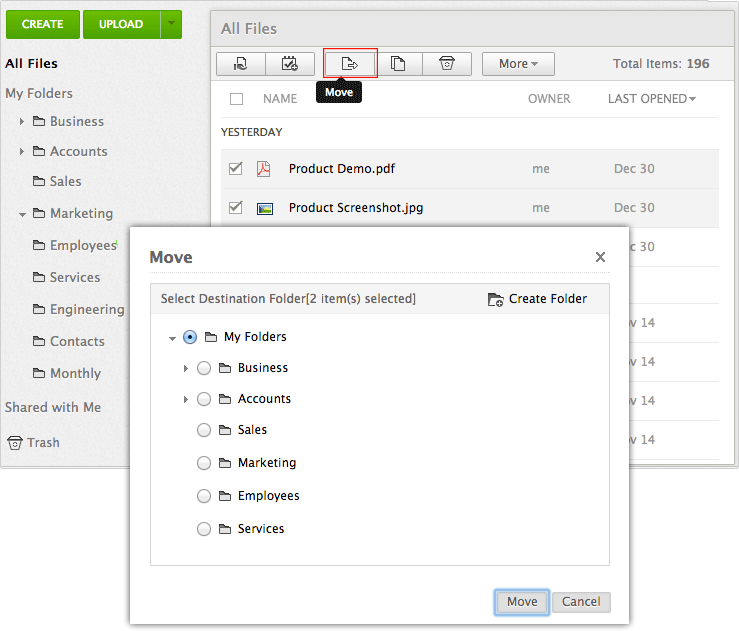Click Sales folder icon in sidebar
The height and width of the screenshot is (631, 739).
click(39, 181)
